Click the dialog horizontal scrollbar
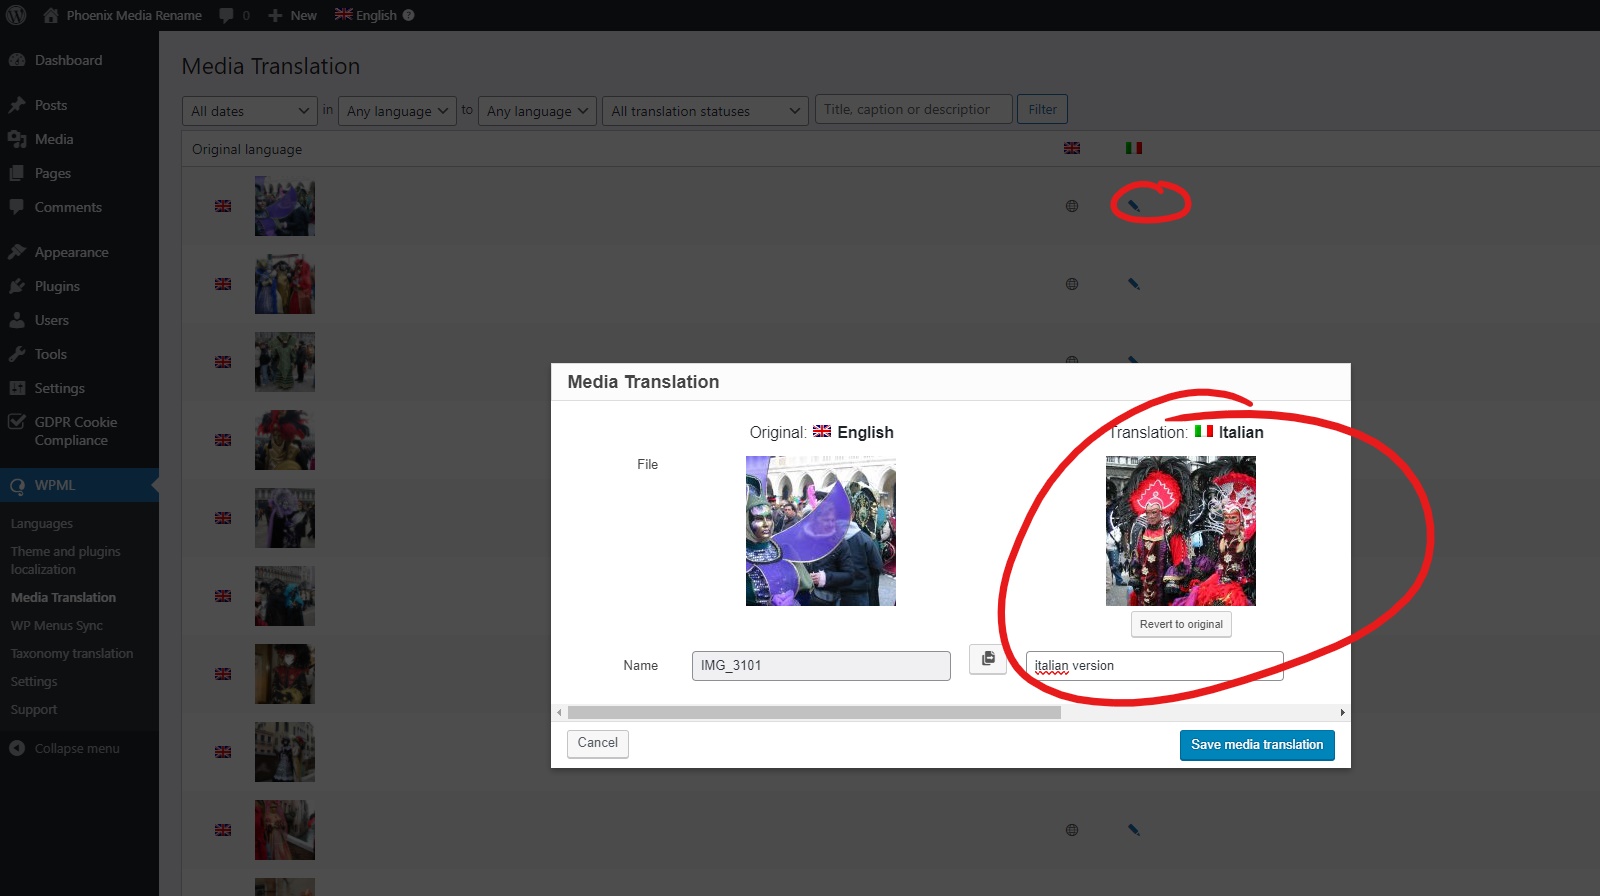This screenshot has height=896, width=1600. click(814, 713)
